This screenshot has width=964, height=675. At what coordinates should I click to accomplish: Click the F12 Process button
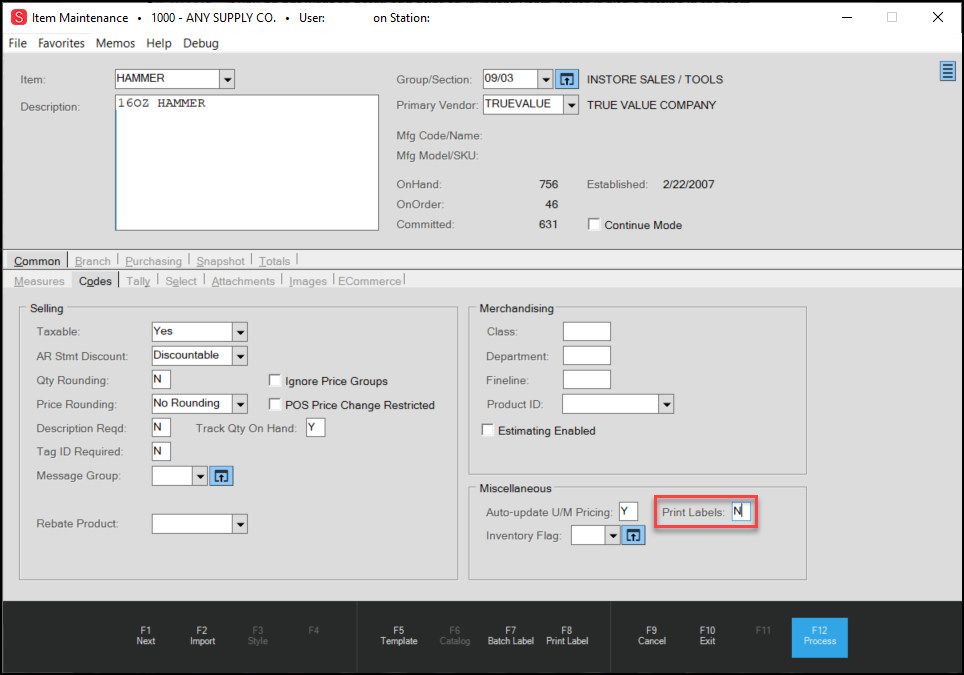[x=820, y=638]
